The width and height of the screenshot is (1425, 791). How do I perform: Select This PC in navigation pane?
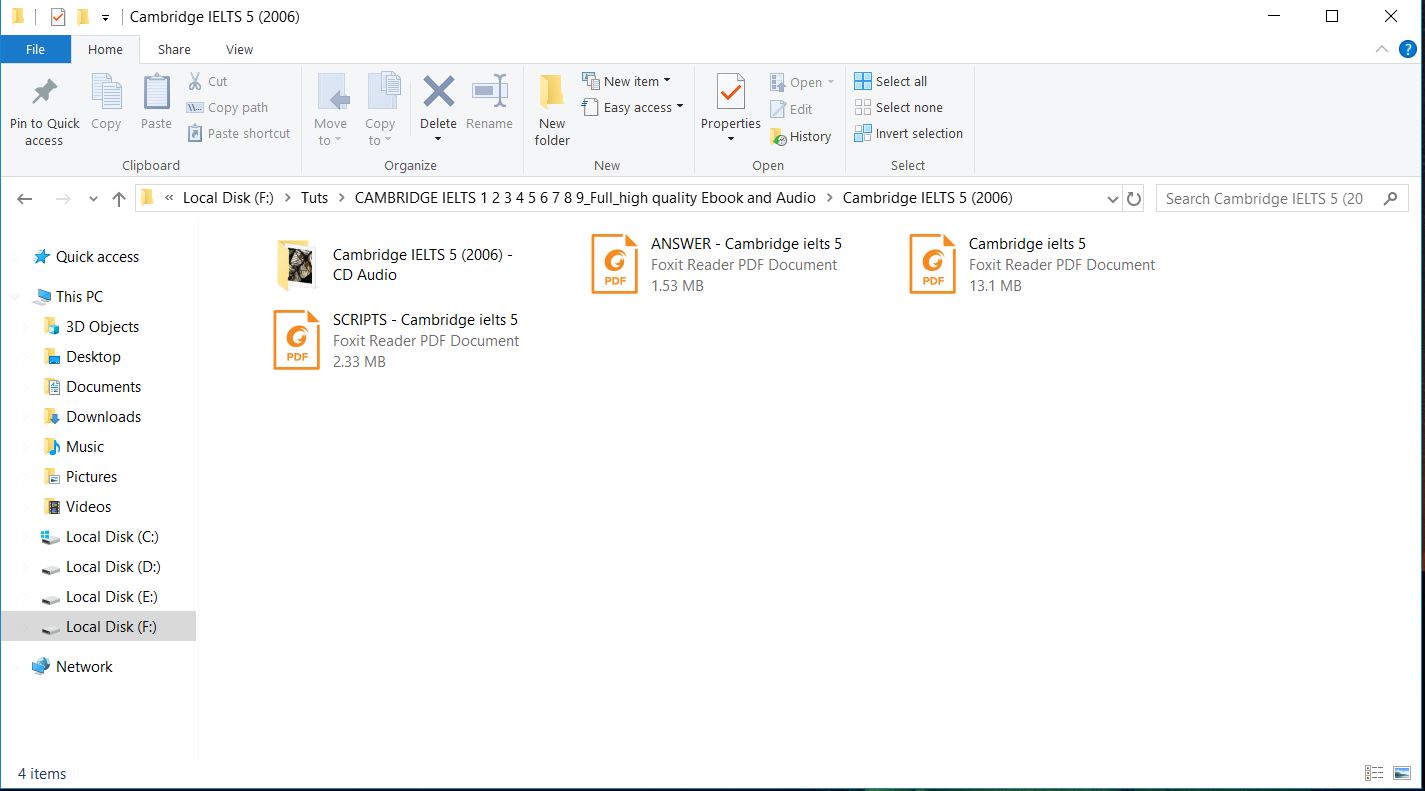click(79, 297)
